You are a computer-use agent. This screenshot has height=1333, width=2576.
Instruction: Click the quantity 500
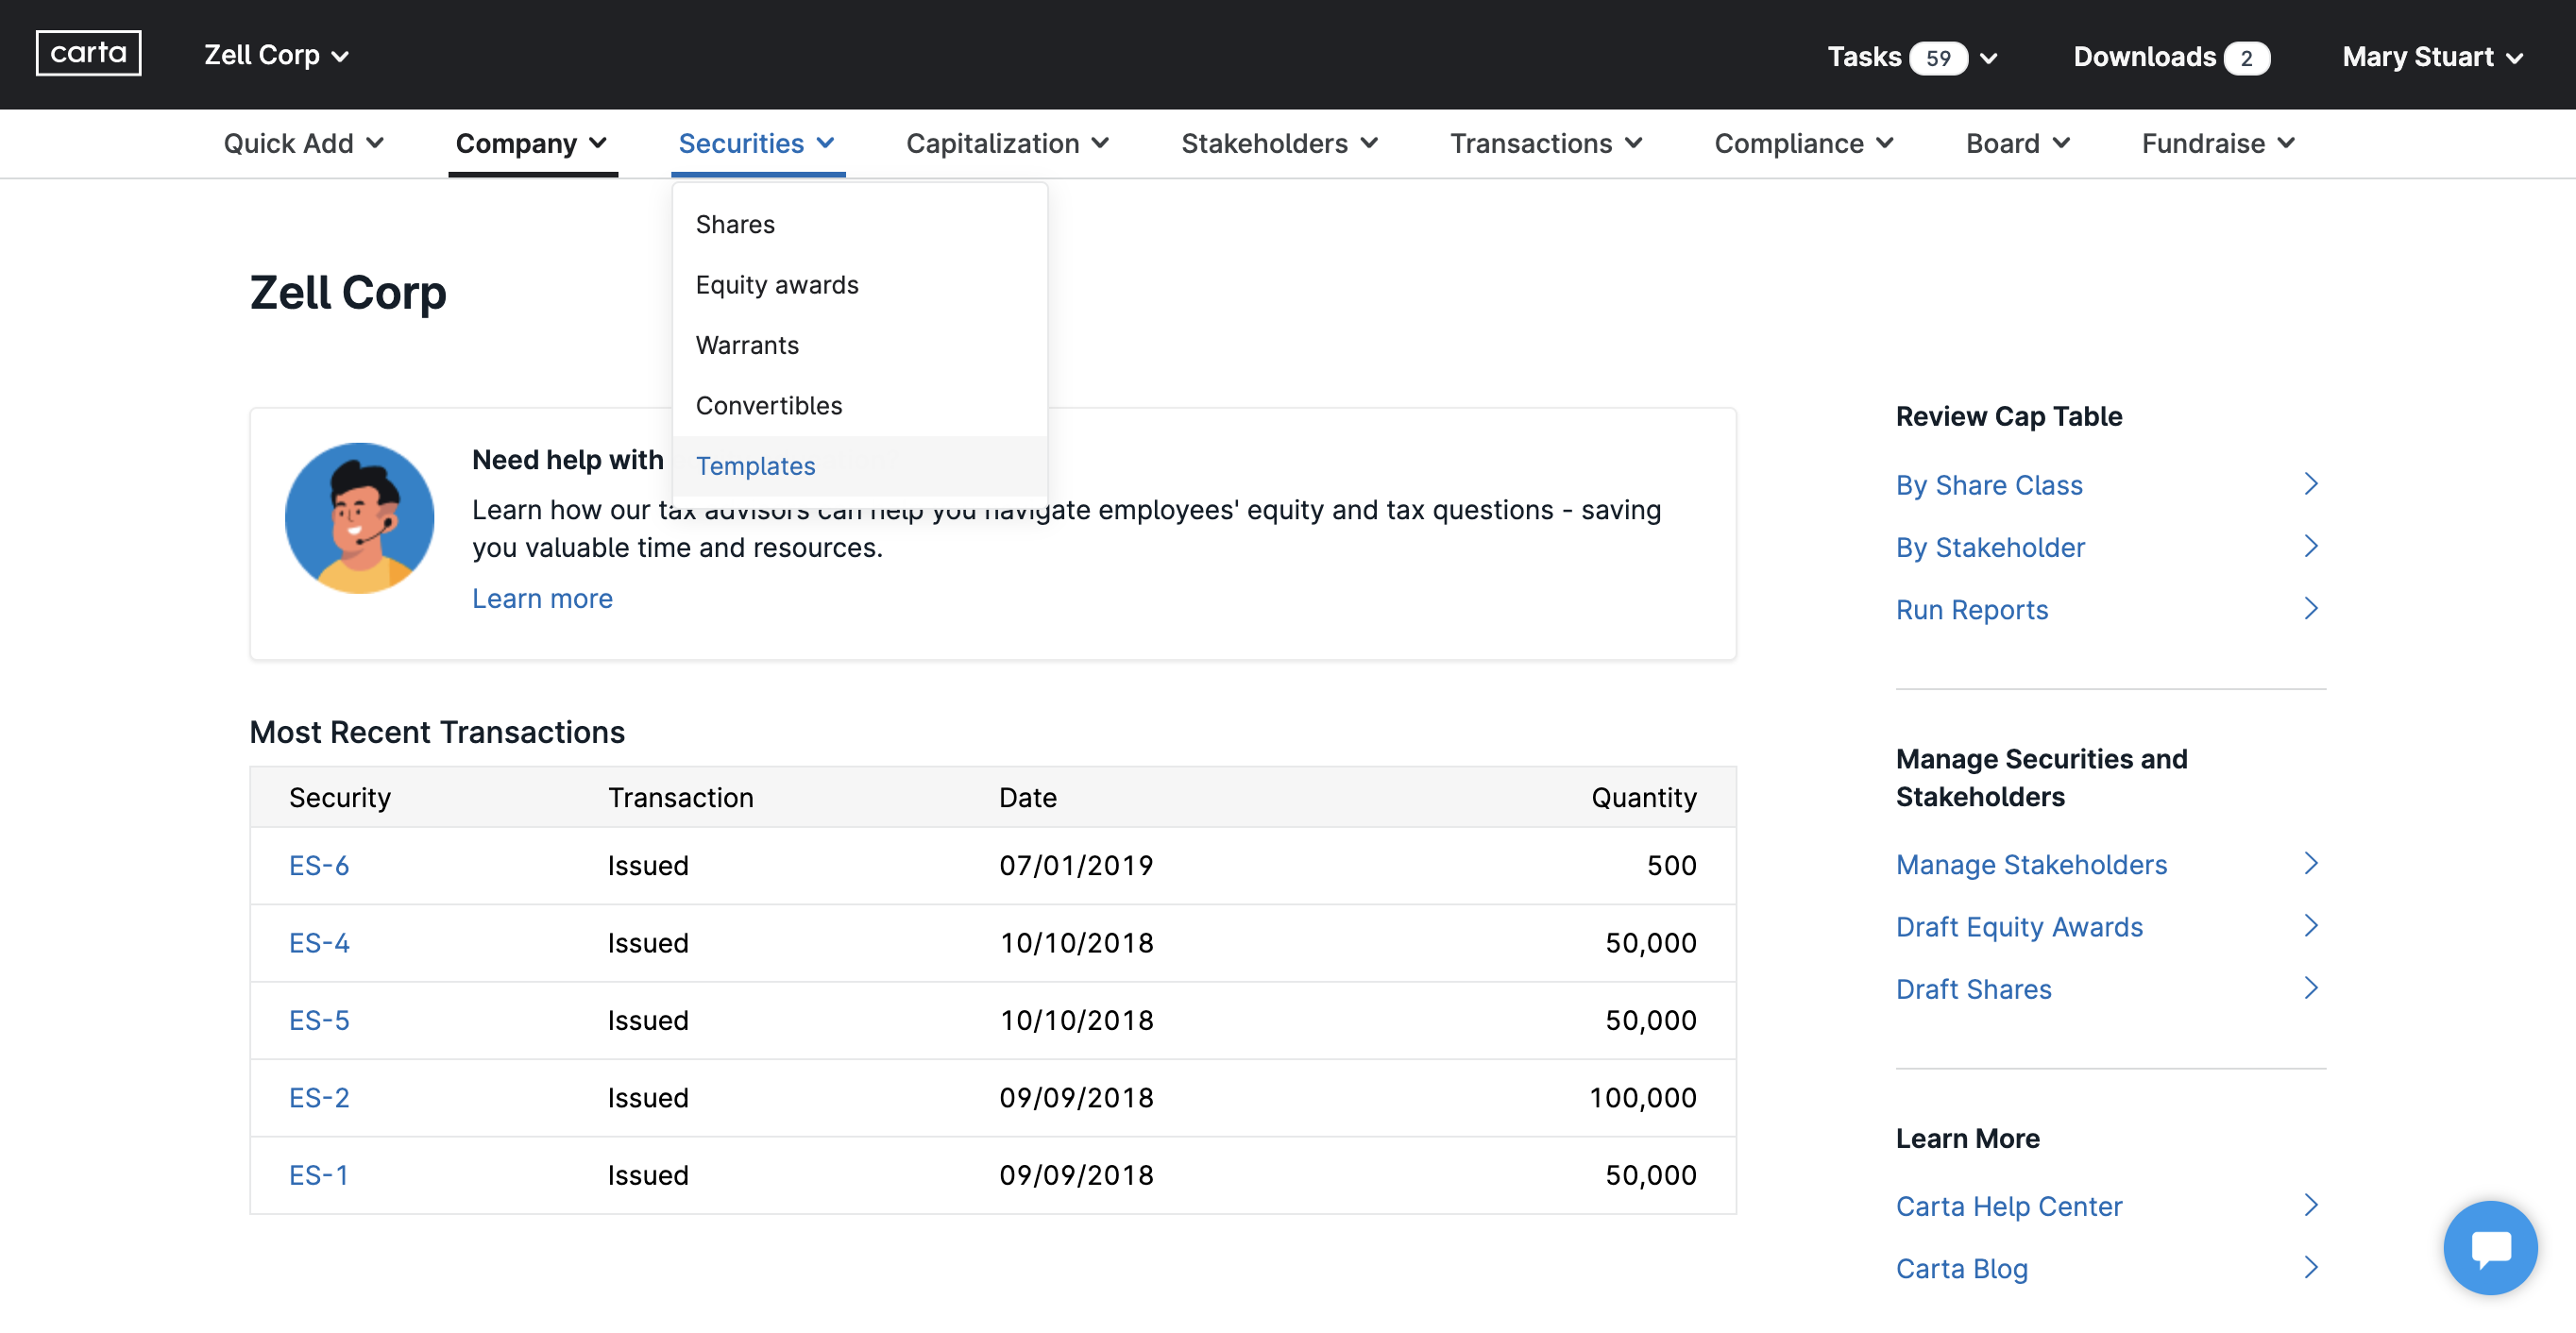click(1671, 865)
